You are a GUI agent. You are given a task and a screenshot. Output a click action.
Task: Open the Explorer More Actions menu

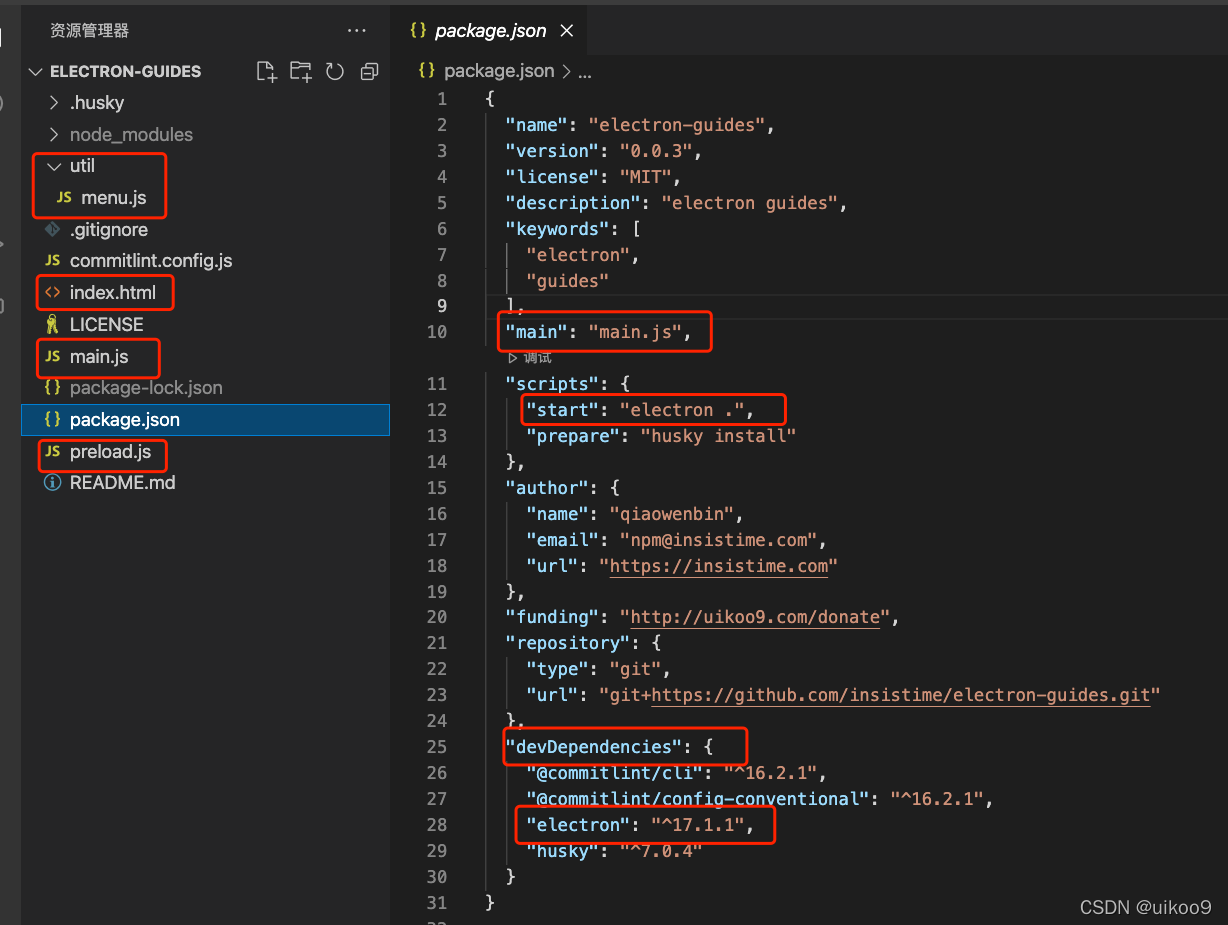coord(357,30)
